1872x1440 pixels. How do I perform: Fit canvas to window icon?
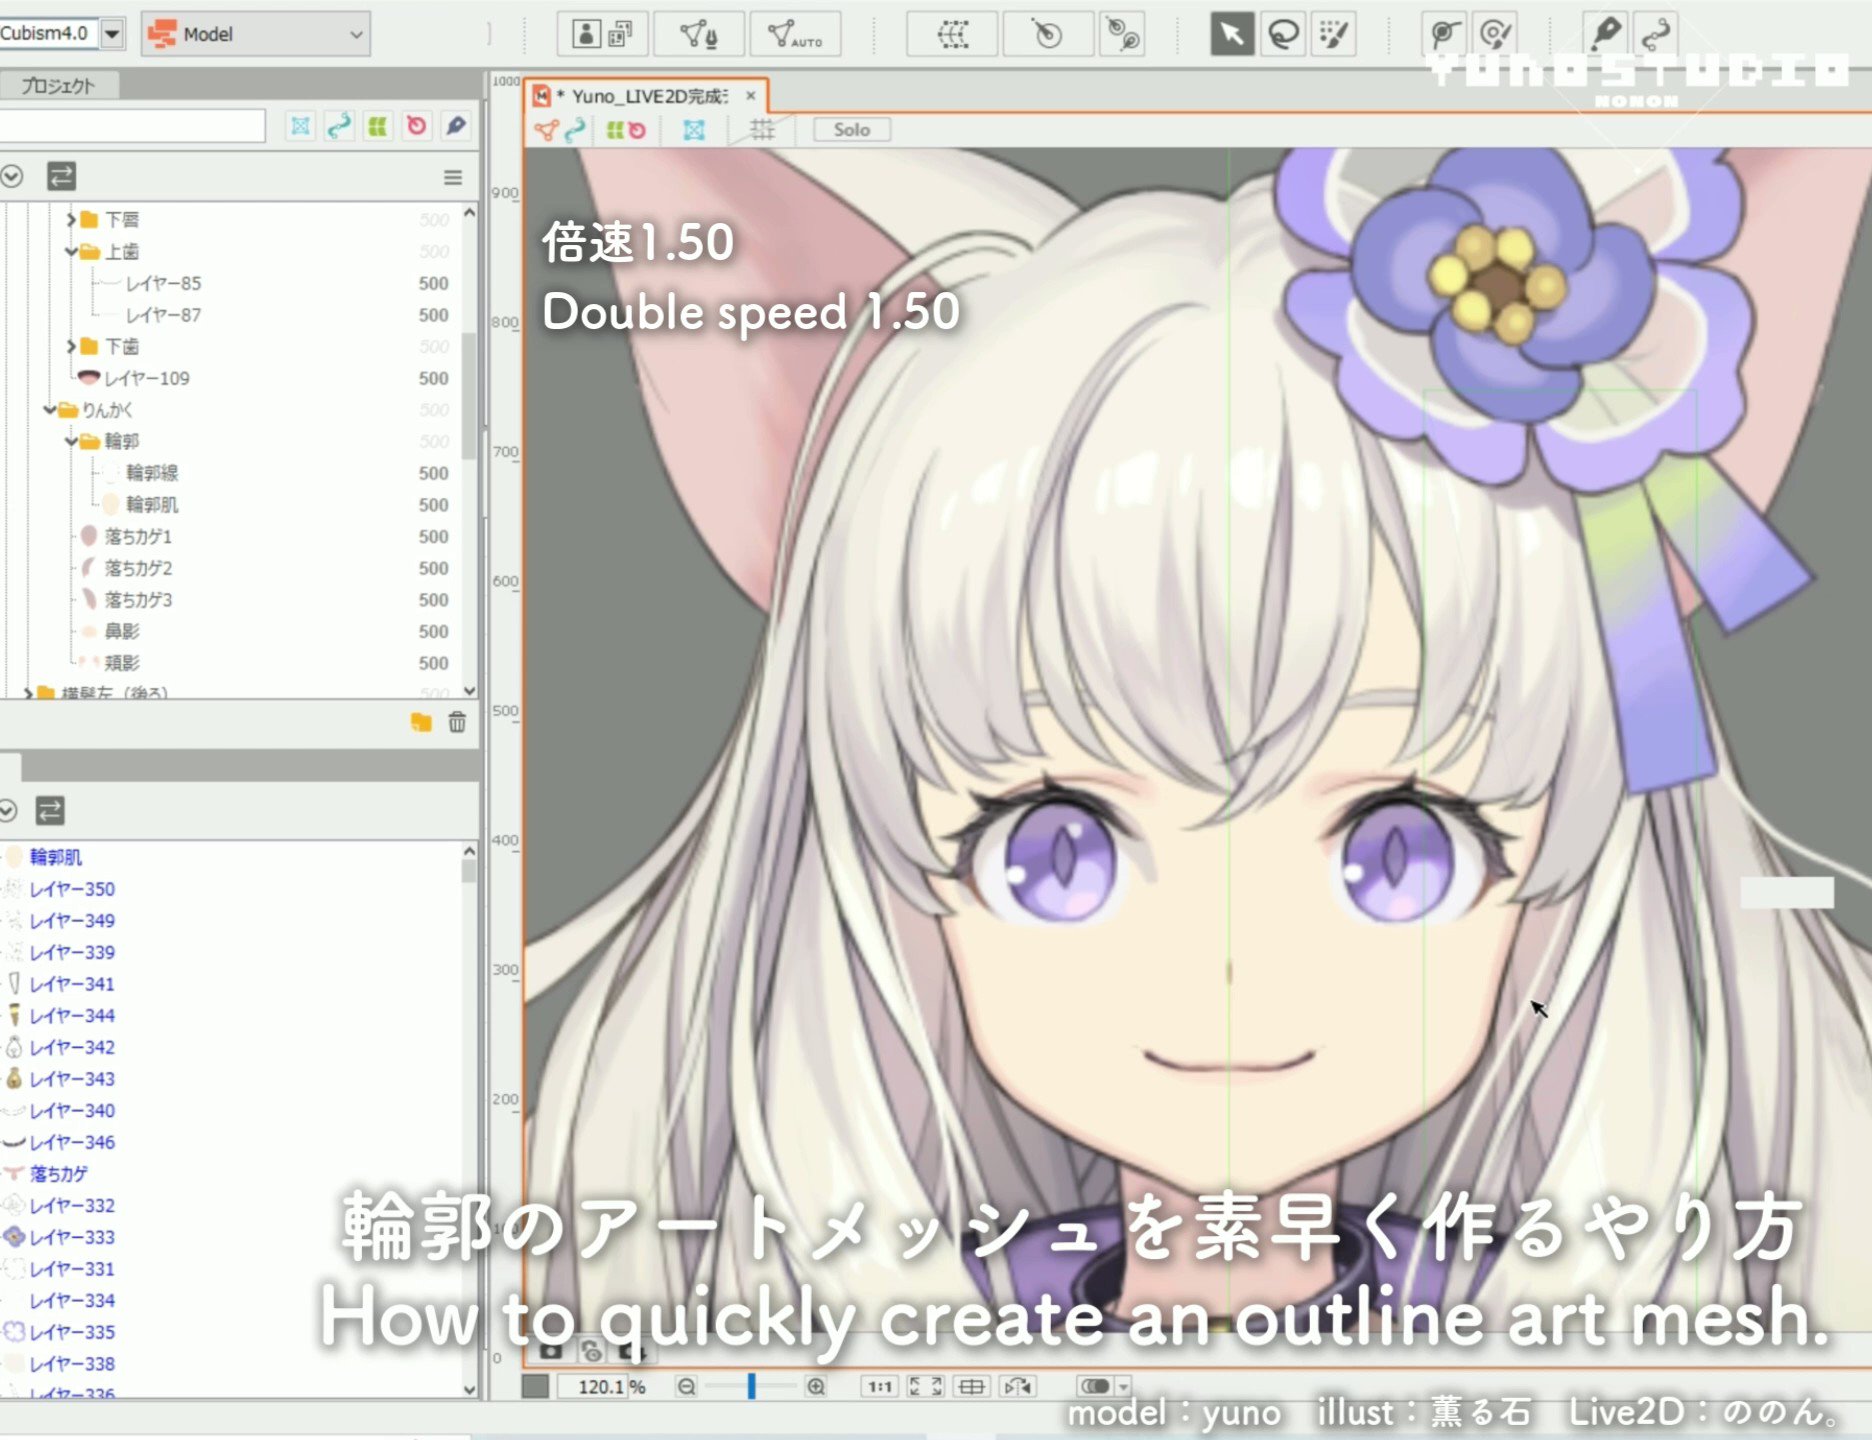click(x=924, y=1387)
